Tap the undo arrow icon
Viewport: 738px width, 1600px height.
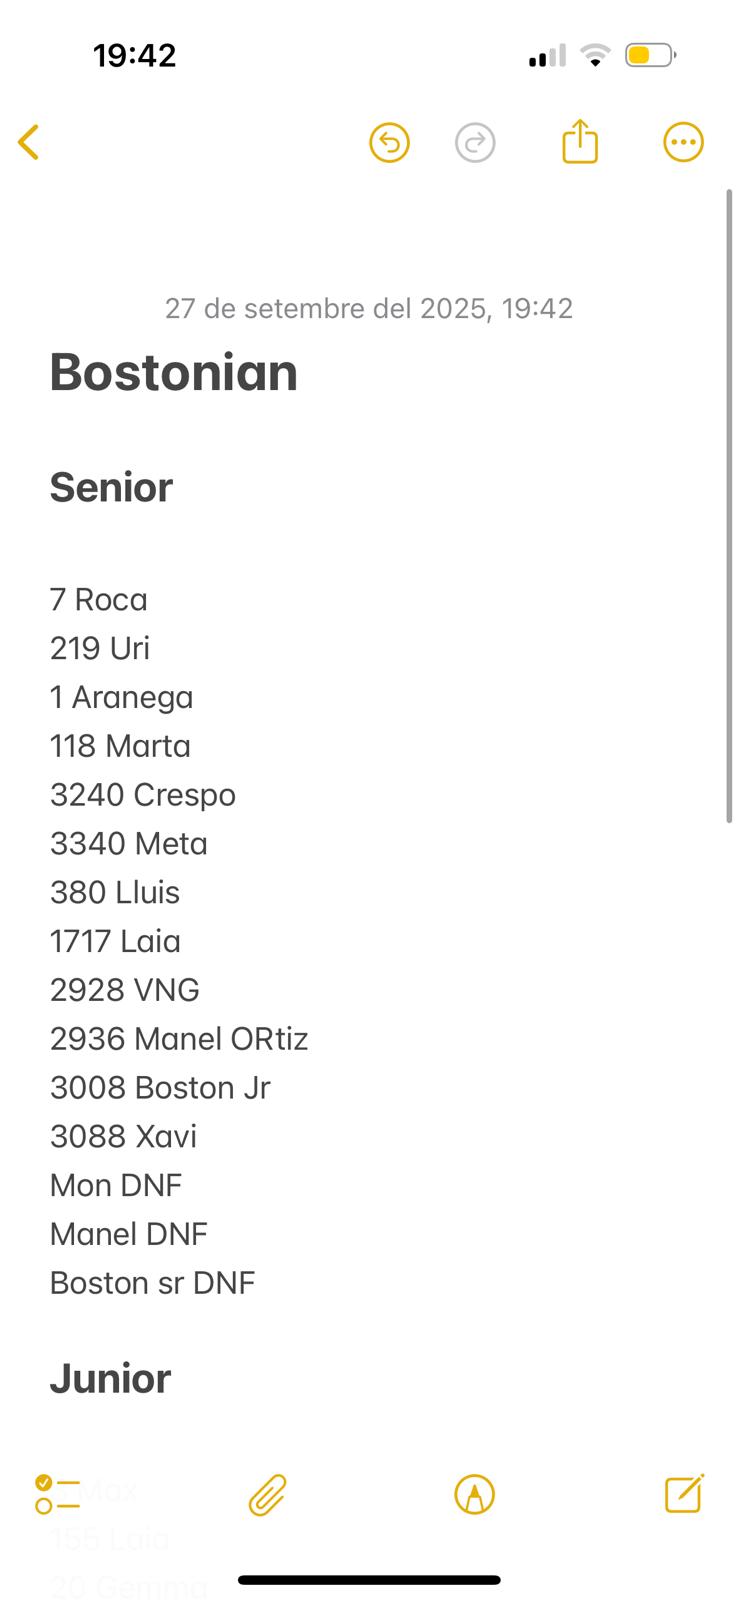pyautogui.click(x=389, y=143)
